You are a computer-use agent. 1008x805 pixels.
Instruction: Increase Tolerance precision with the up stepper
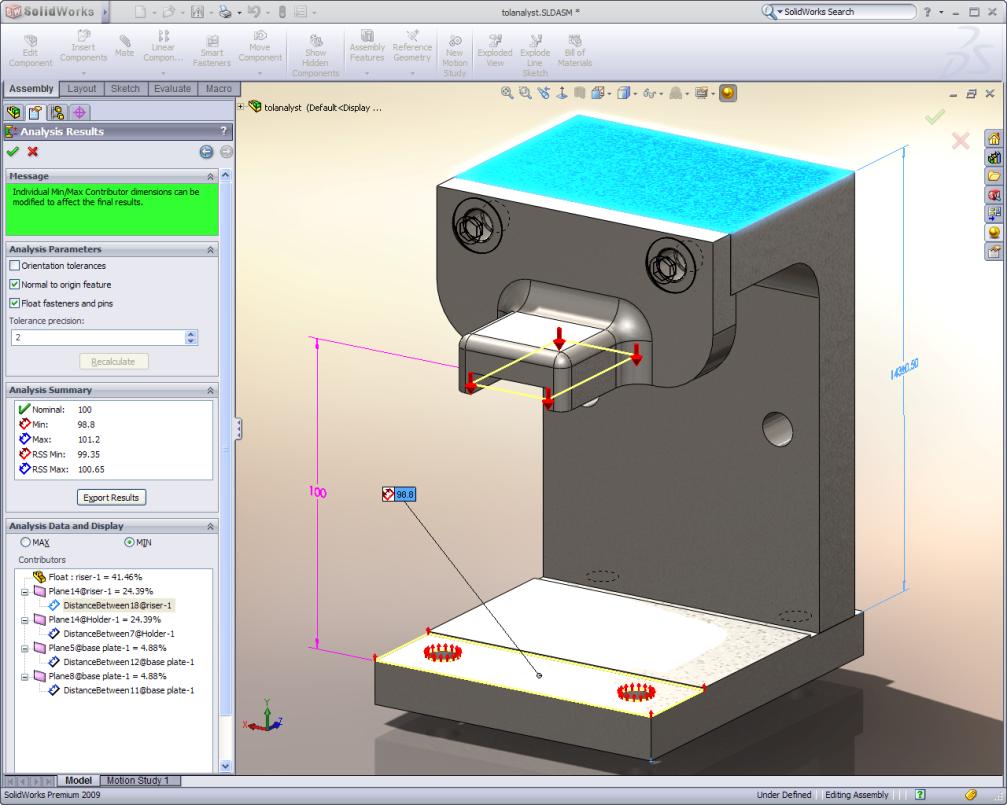191,334
